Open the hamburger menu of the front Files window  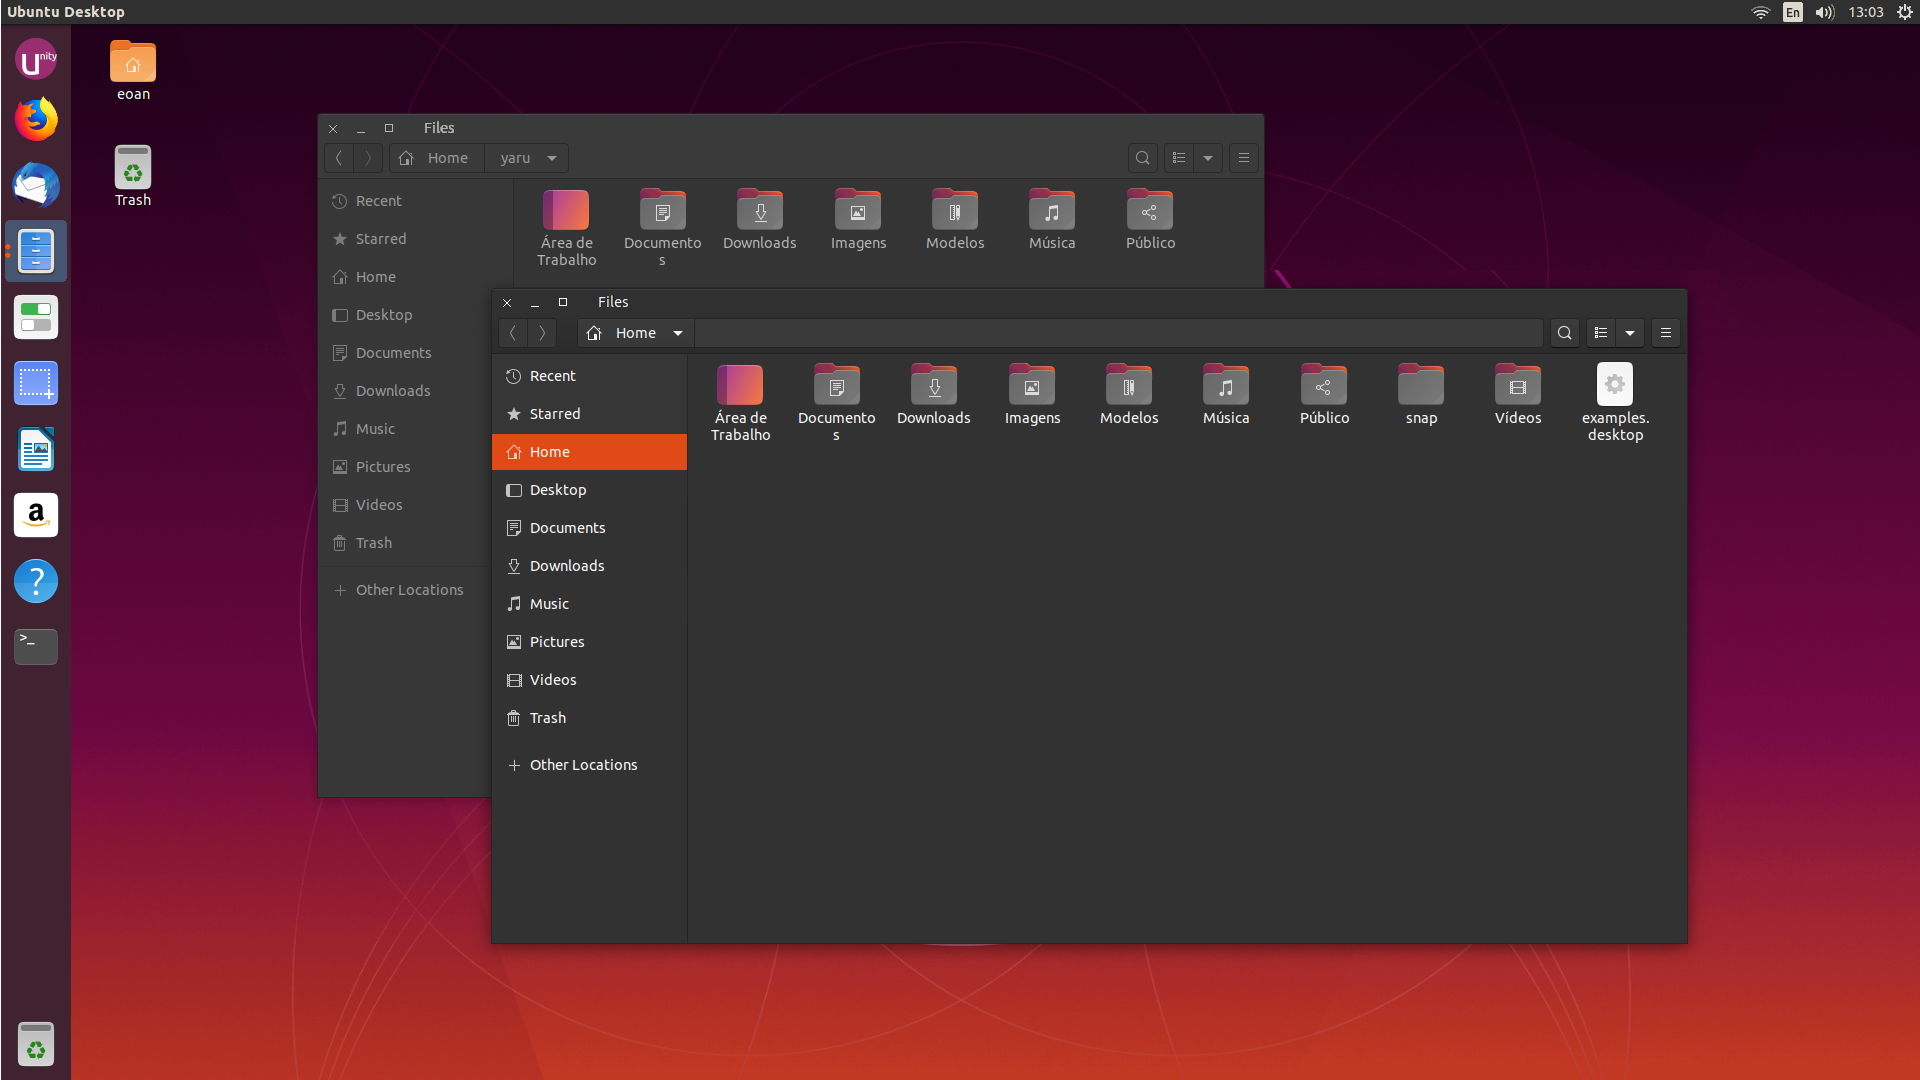tap(1665, 332)
